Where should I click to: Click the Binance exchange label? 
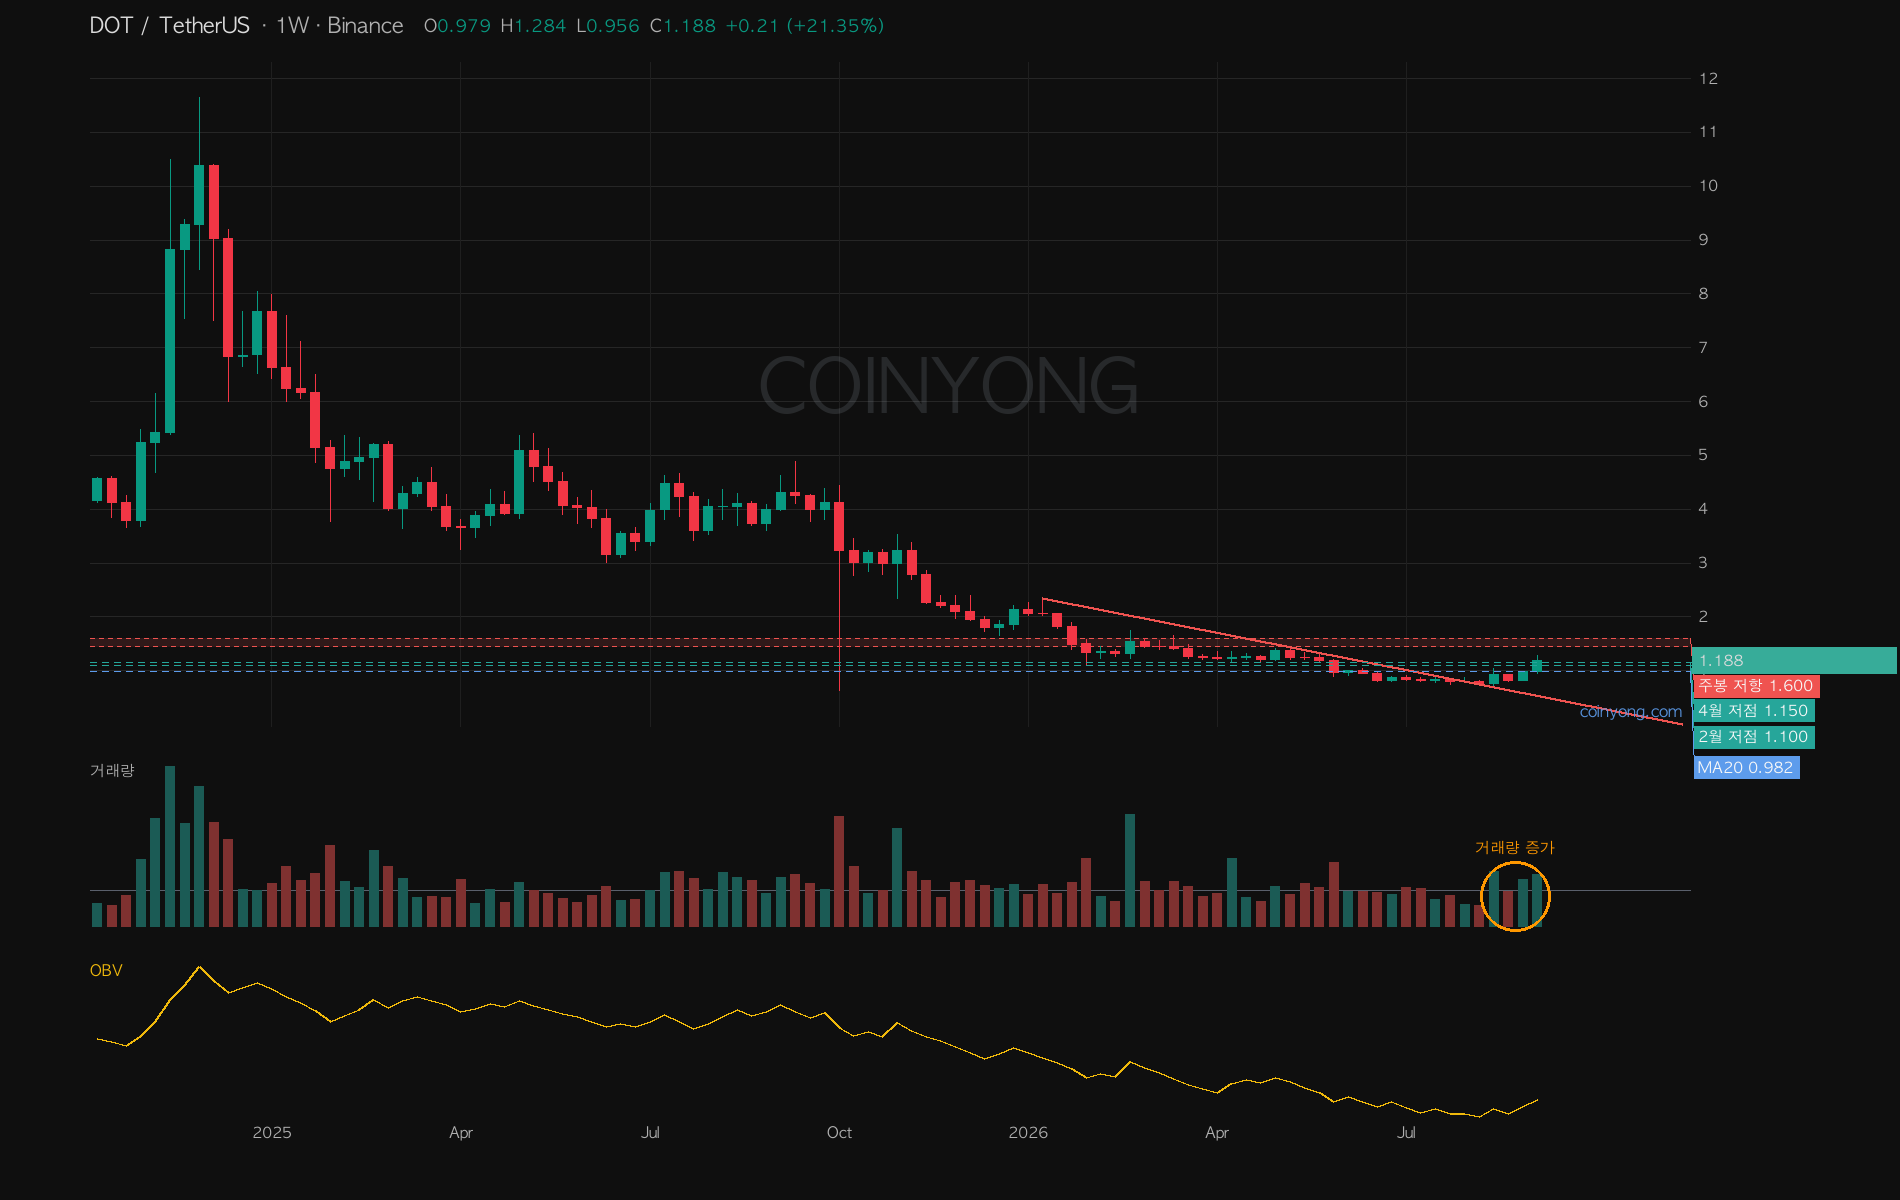coord(365,25)
